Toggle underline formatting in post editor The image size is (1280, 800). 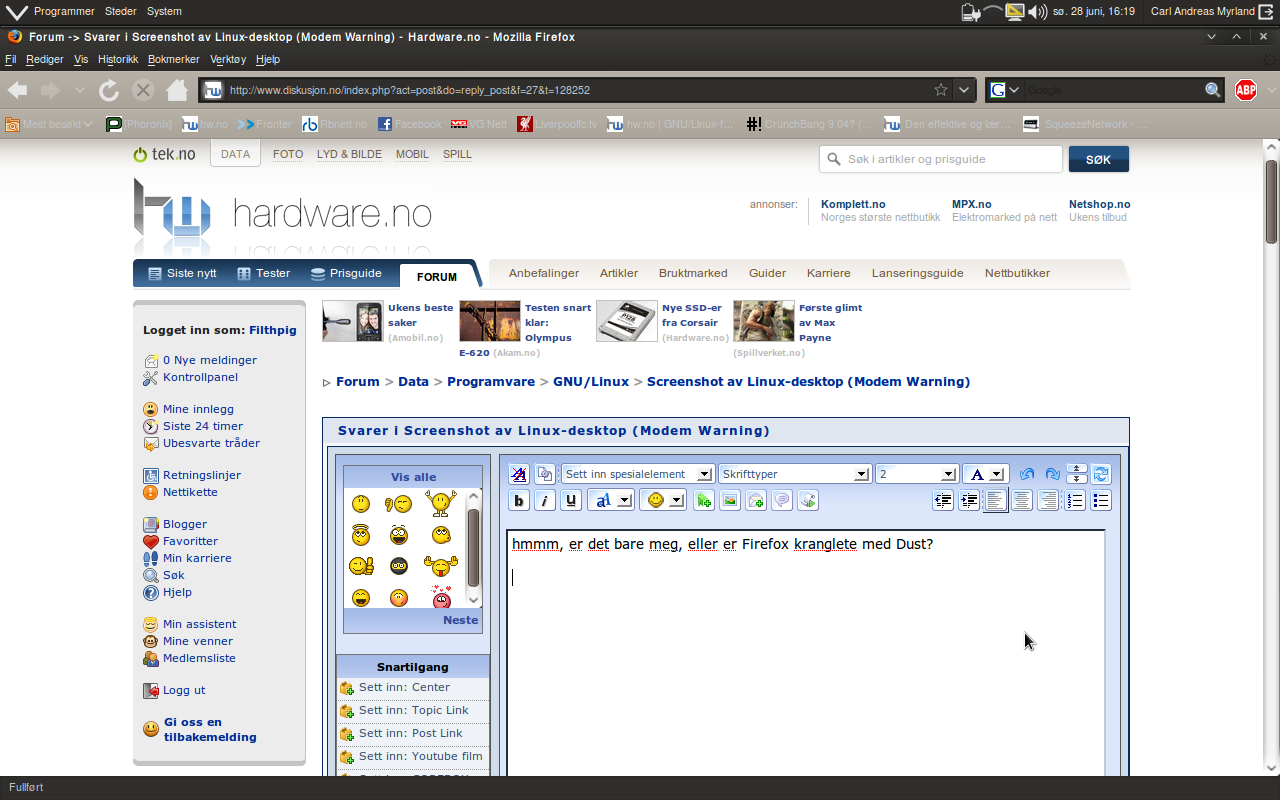click(x=571, y=501)
